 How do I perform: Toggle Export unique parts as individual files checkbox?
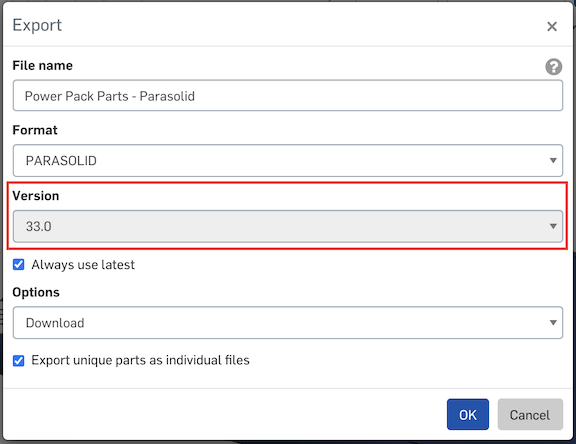pyautogui.click(x=18, y=360)
